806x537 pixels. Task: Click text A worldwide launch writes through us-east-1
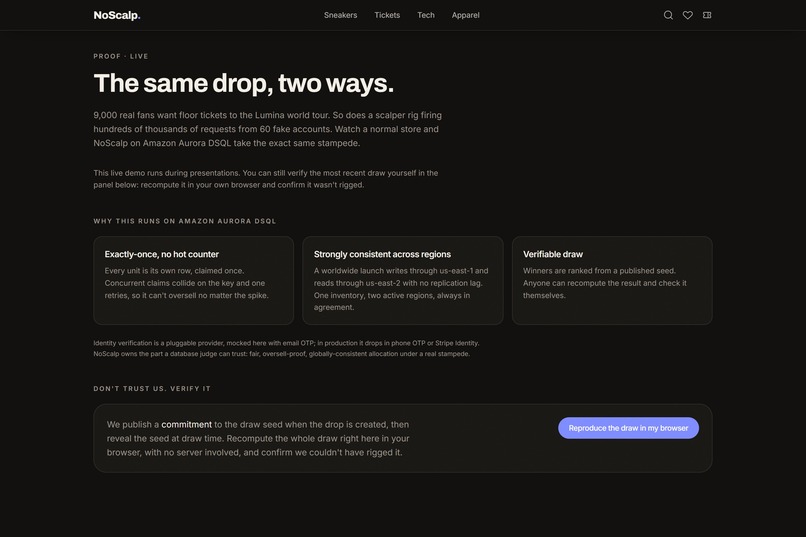coord(401,289)
